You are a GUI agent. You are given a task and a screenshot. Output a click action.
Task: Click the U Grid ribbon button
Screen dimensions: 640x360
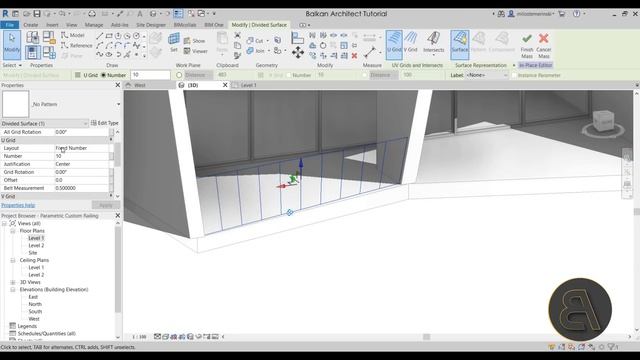(394, 44)
